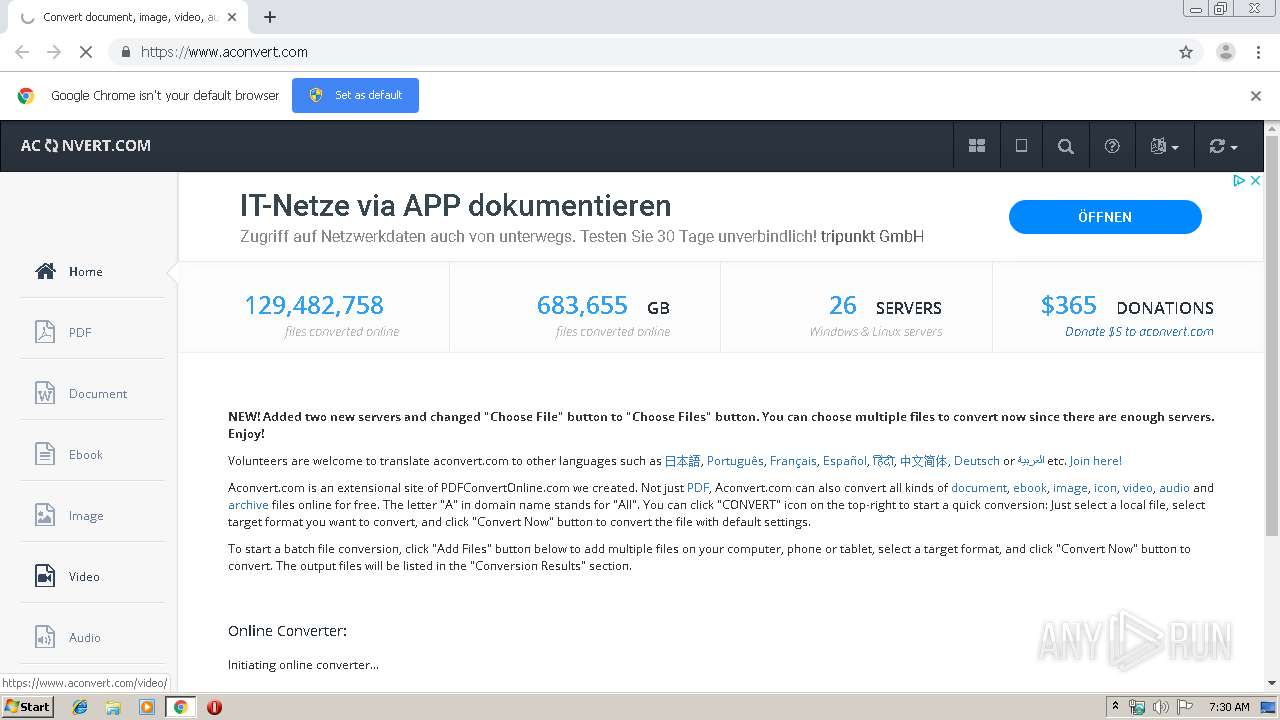Click the Ebook page icon

pyautogui.click(x=45, y=453)
